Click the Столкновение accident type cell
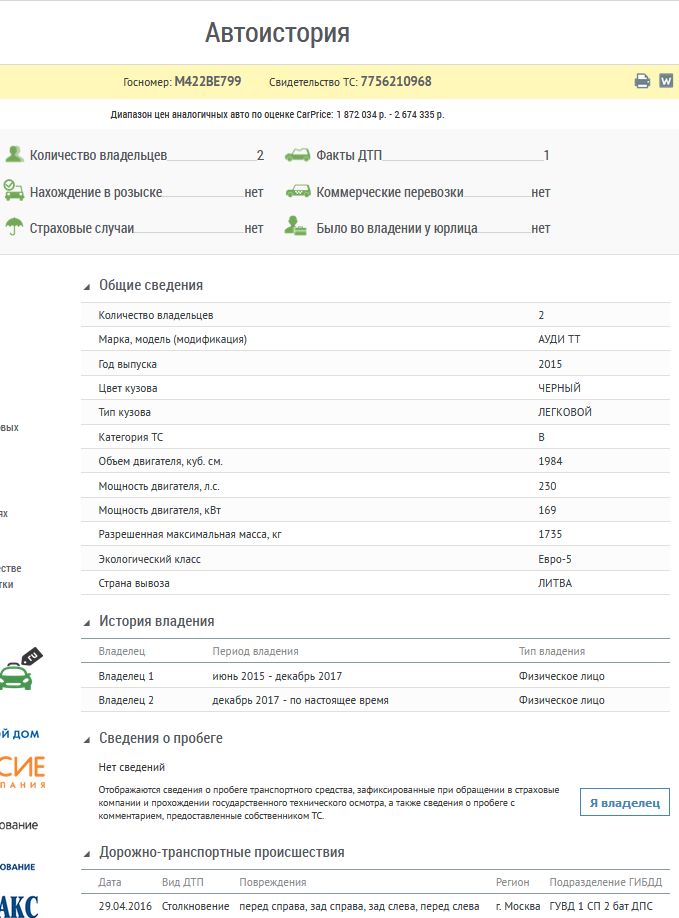 click(196, 906)
